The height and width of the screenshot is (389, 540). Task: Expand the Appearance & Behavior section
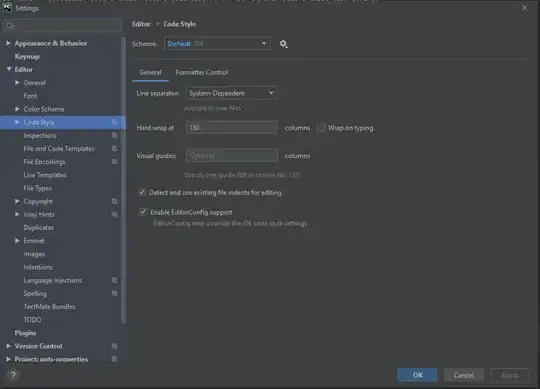tap(8, 43)
